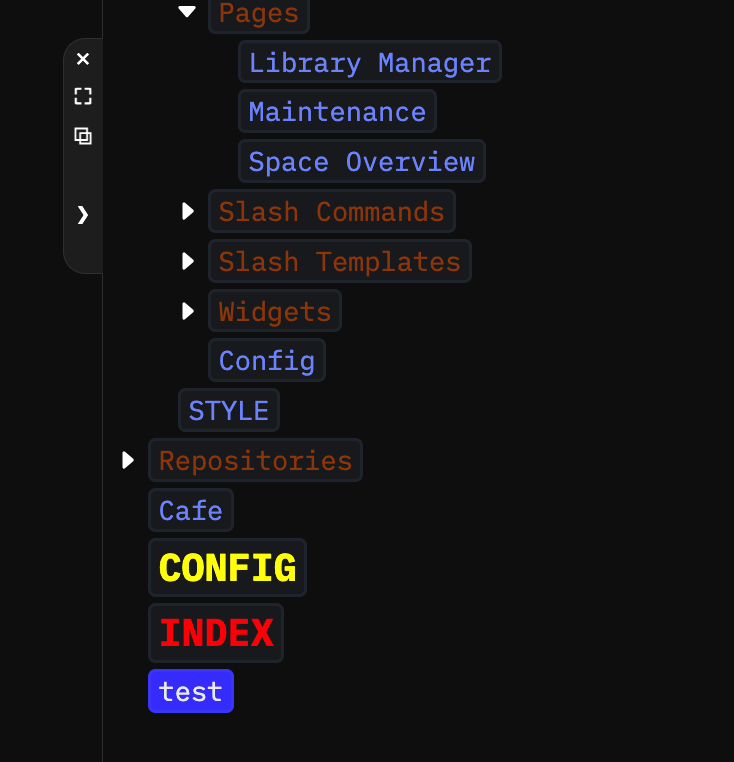
Task: Click the Widgets folder label
Action: click(x=274, y=311)
